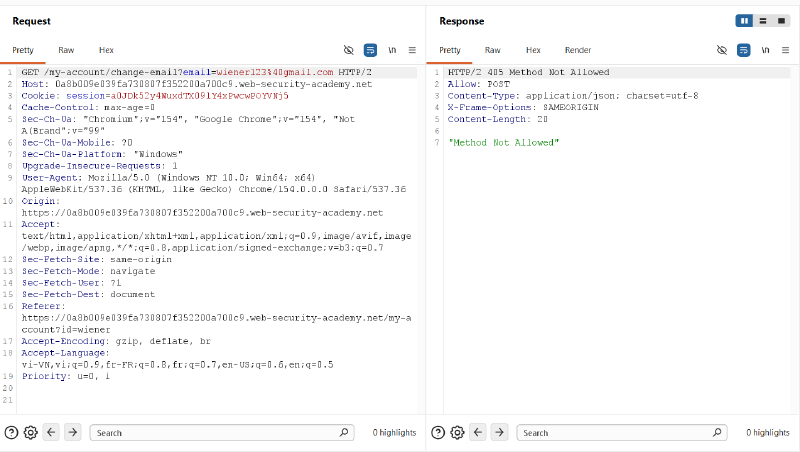Toggle \n newline display in Request panel
This screenshot has width=800, height=452.
[x=392, y=50]
